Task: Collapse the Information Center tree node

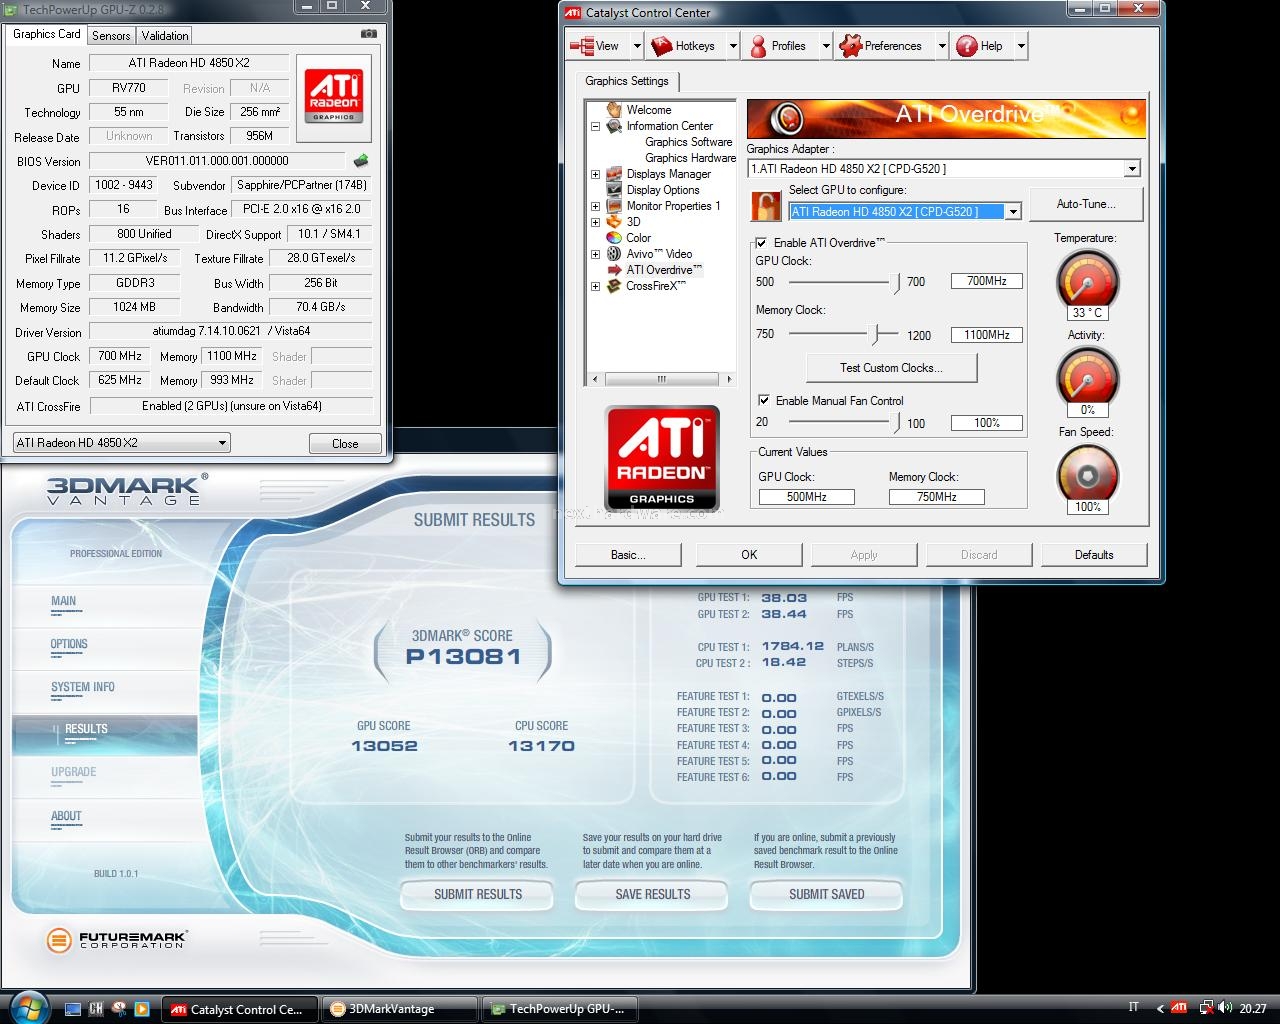Action: [595, 126]
